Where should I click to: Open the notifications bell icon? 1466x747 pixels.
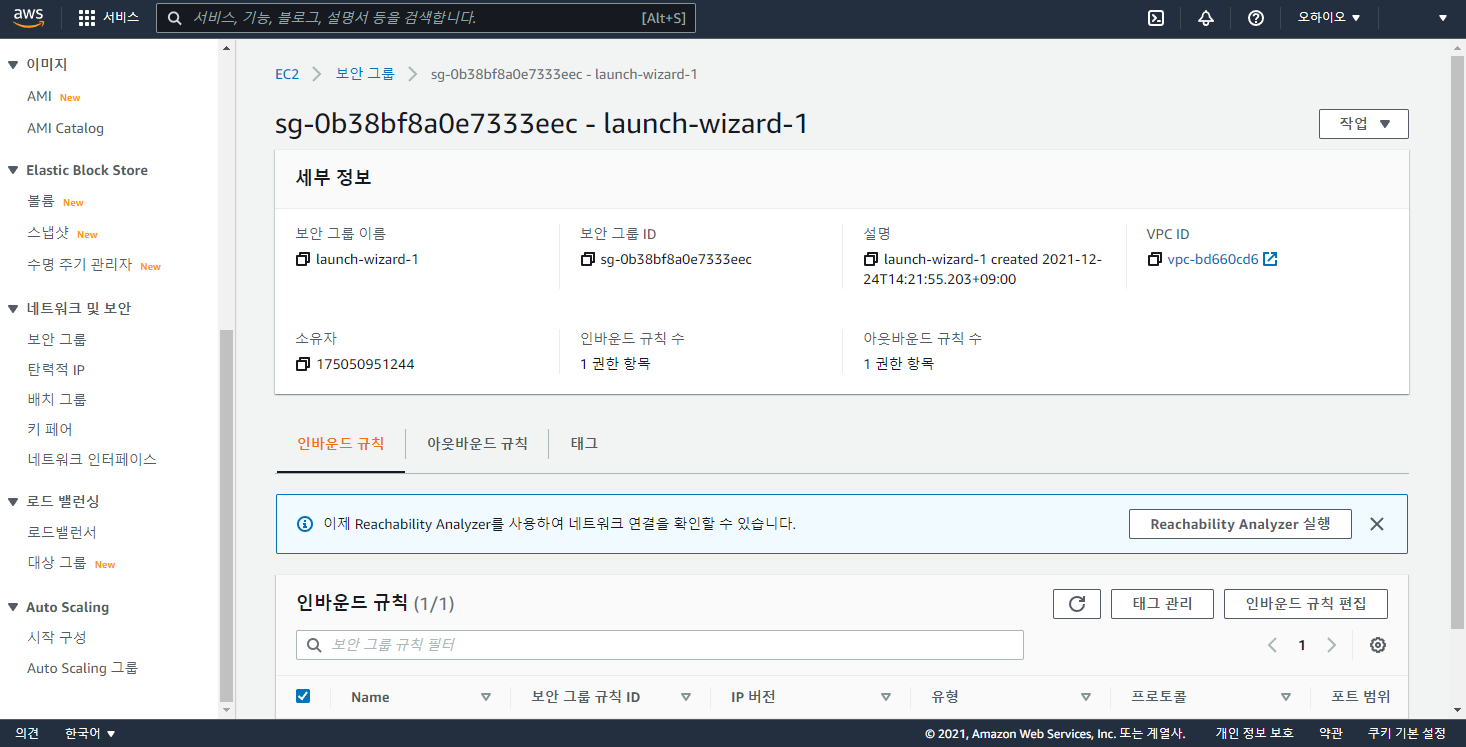tap(1206, 18)
